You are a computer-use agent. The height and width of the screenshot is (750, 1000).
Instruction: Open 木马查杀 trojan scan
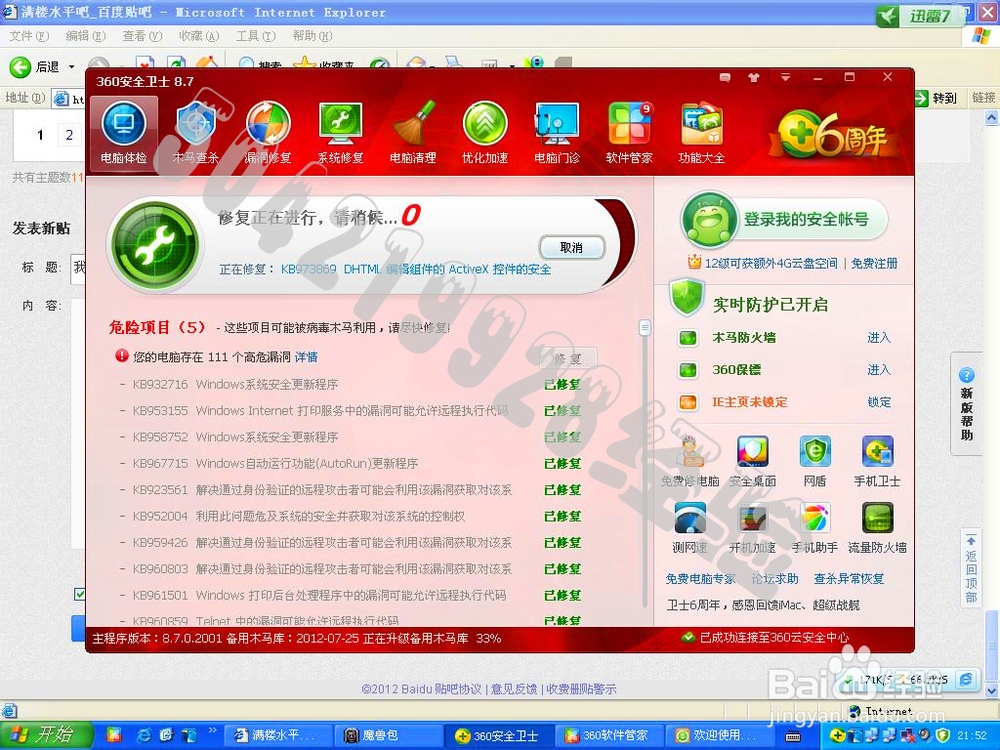196,132
